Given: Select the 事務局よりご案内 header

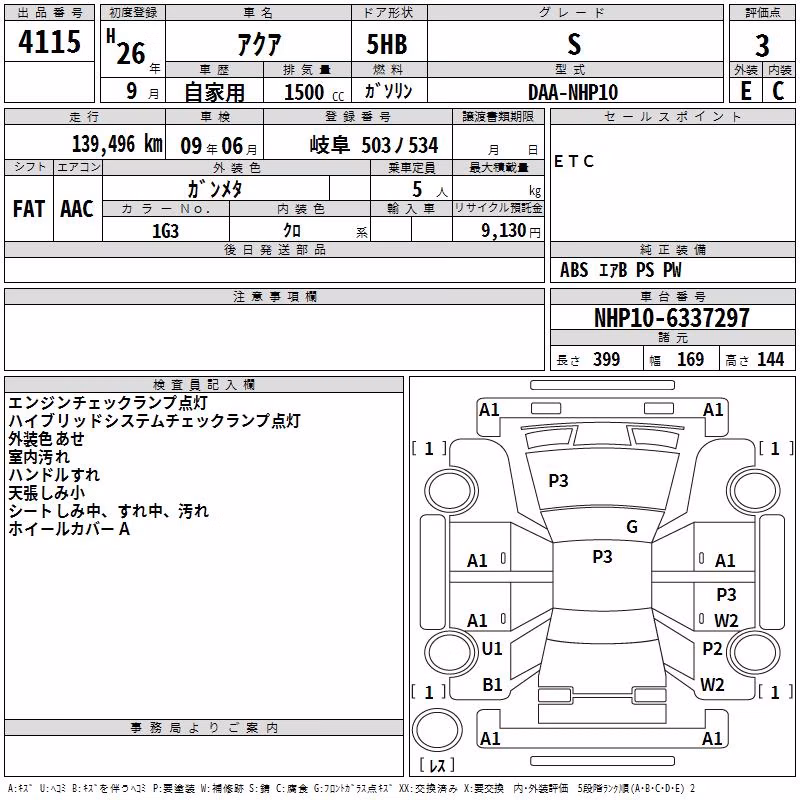Looking at the screenshot, I should (x=204, y=728).
